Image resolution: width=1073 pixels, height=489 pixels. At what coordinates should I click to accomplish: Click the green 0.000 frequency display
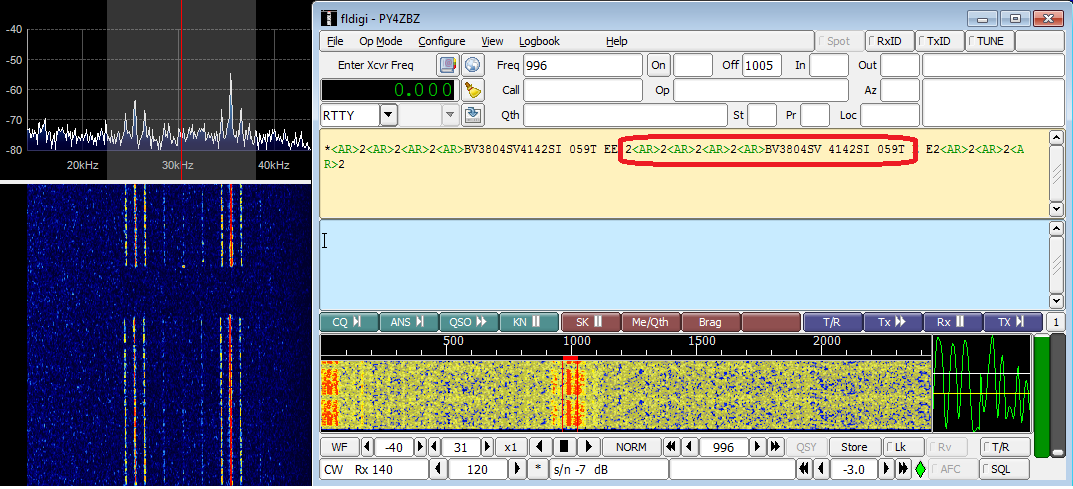(x=388, y=90)
